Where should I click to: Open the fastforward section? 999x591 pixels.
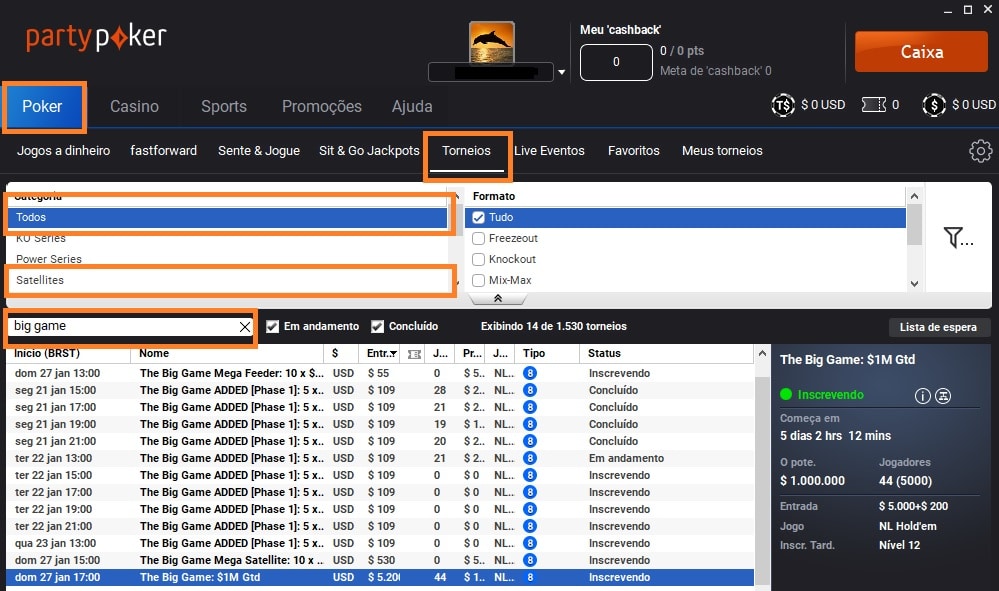[x=164, y=151]
